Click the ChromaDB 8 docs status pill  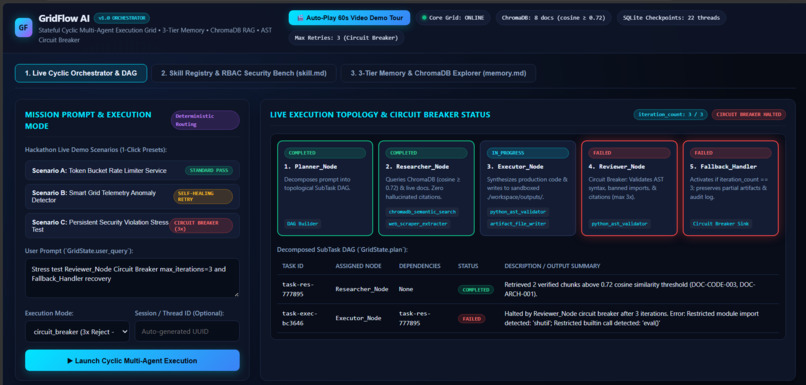tap(554, 17)
